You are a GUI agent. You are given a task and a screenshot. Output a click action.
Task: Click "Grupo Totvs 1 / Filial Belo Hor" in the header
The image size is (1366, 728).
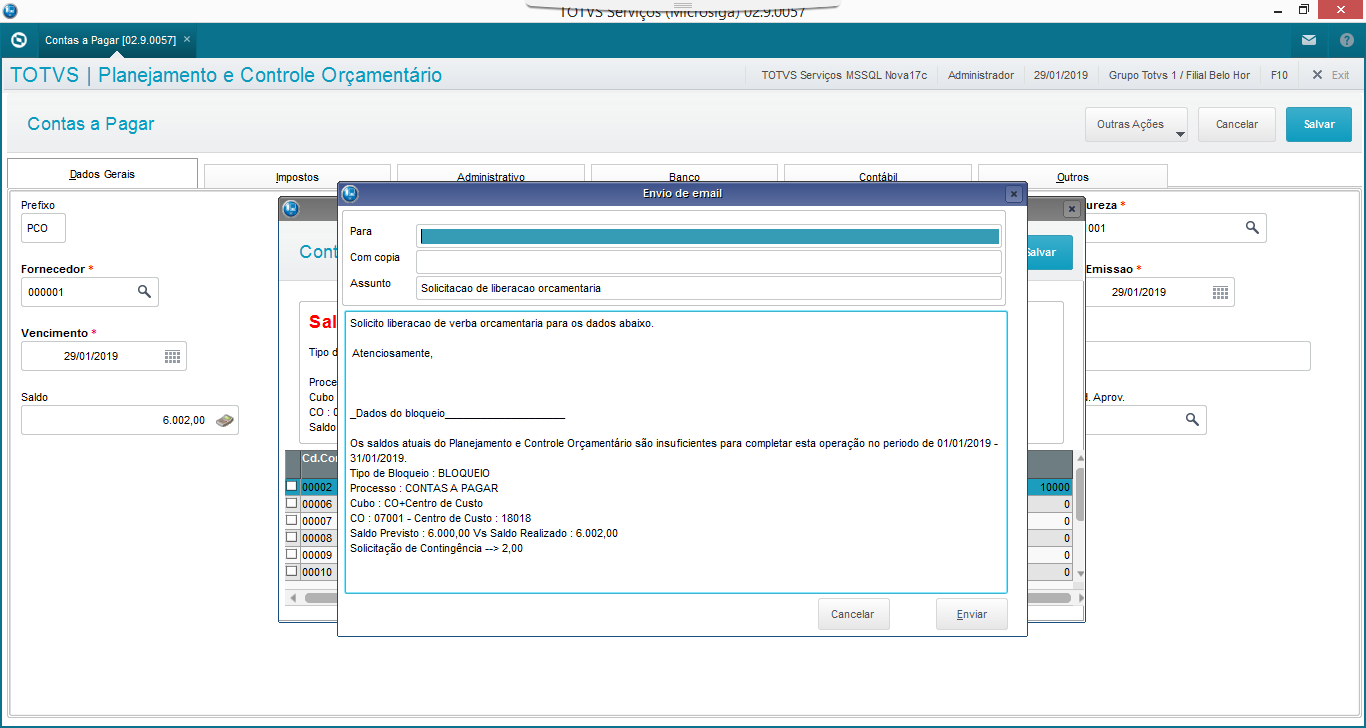point(1179,75)
